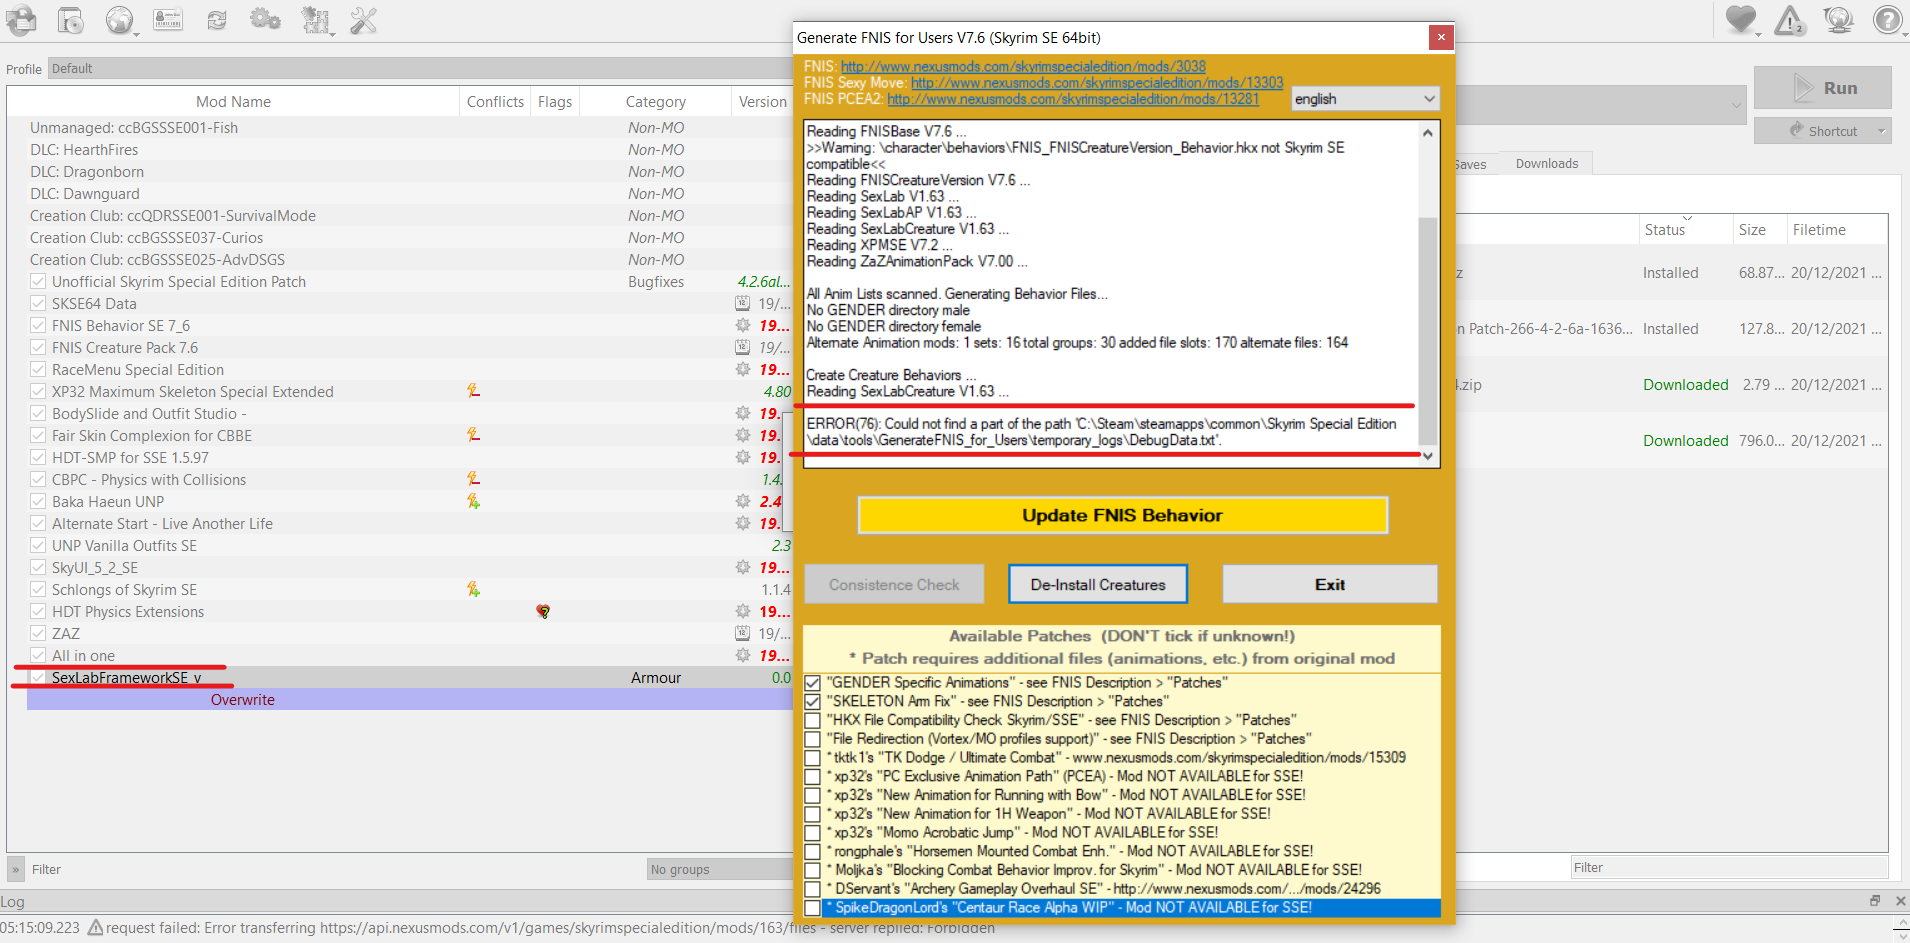Click the conflict icon for Fair Skin Complexion
Image resolution: width=1910 pixels, height=943 pixels.
(x=473, y=435)
